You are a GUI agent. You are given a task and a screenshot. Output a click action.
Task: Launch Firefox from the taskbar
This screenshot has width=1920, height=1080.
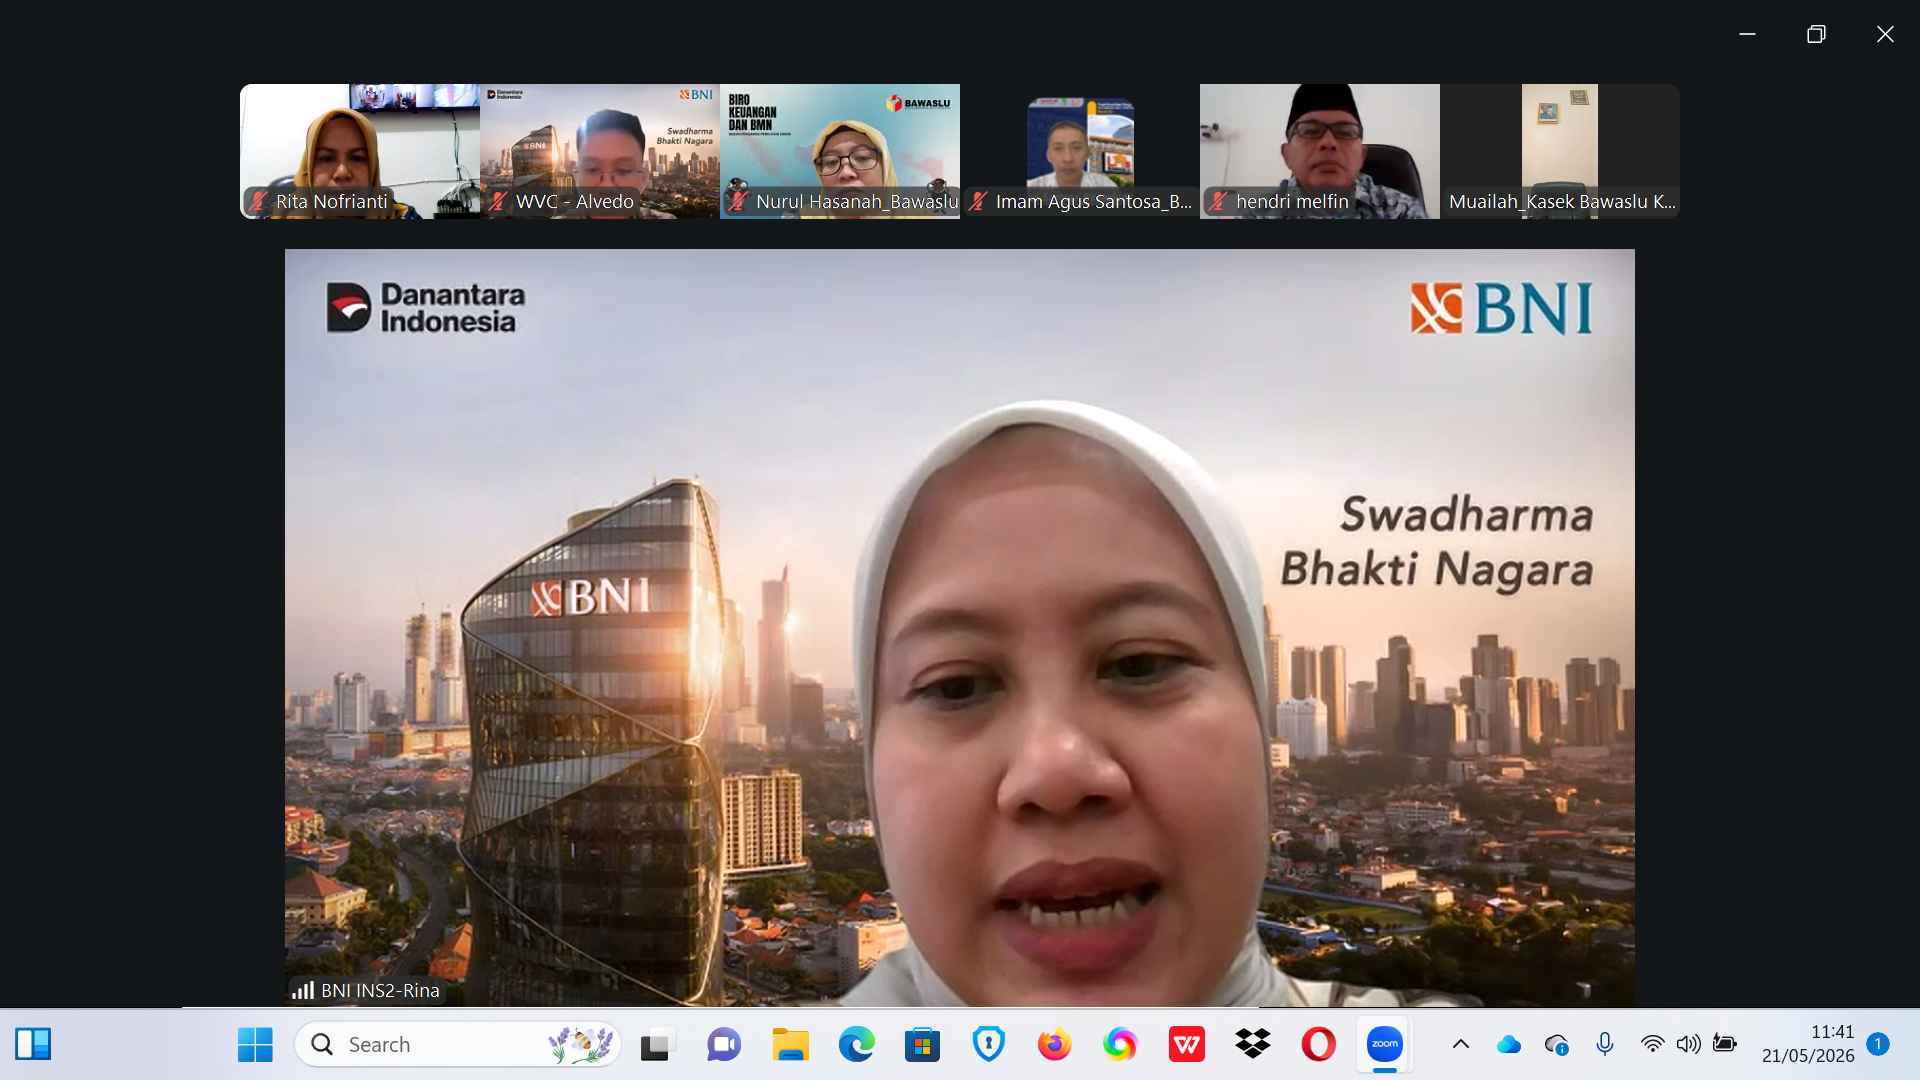pos(1054,1045)
